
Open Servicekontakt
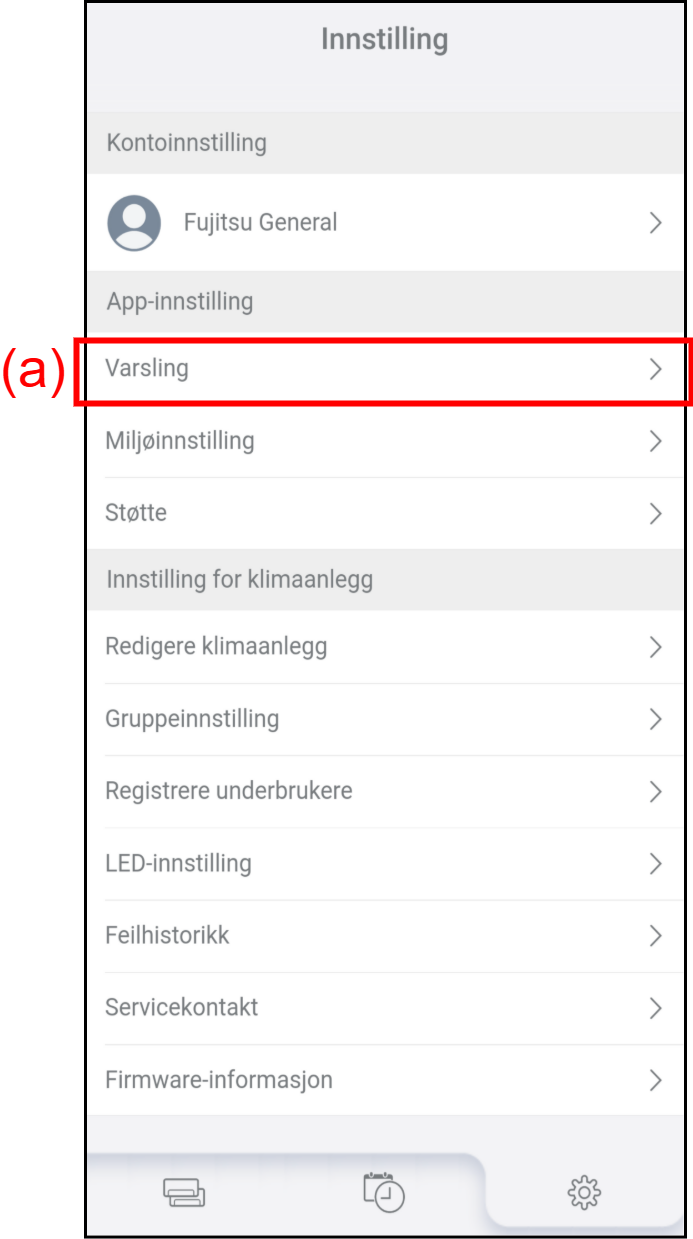click(182, 1008)
